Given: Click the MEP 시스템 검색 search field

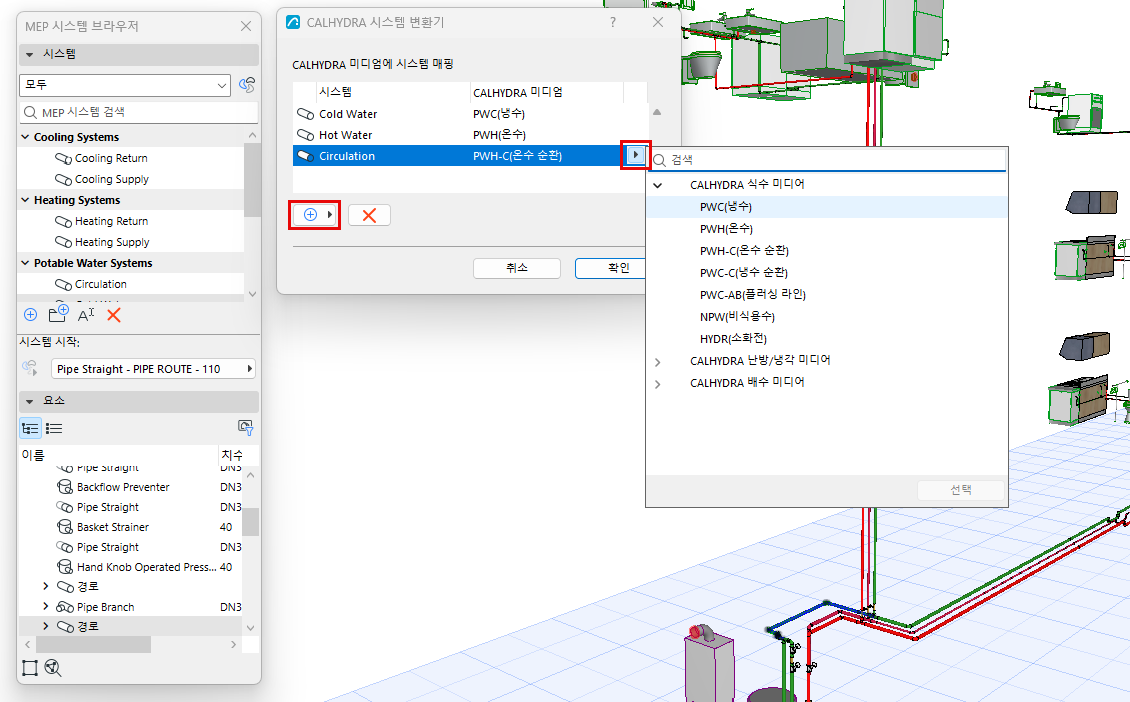Looking at the screenshot, I should [138, 112].
